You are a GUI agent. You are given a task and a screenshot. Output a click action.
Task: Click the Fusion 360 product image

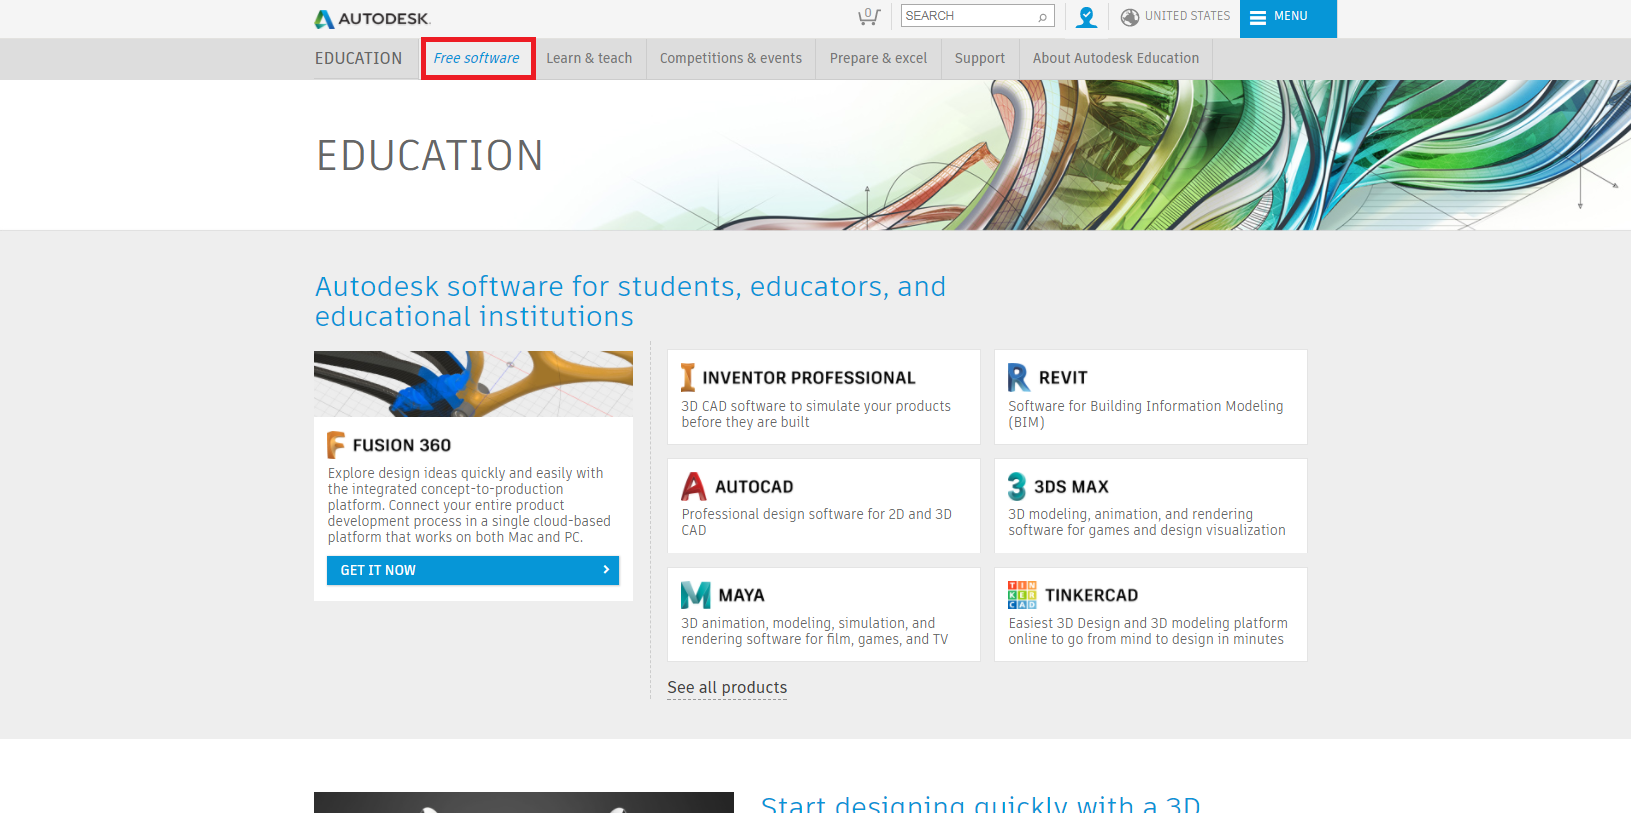coord(473,384)
